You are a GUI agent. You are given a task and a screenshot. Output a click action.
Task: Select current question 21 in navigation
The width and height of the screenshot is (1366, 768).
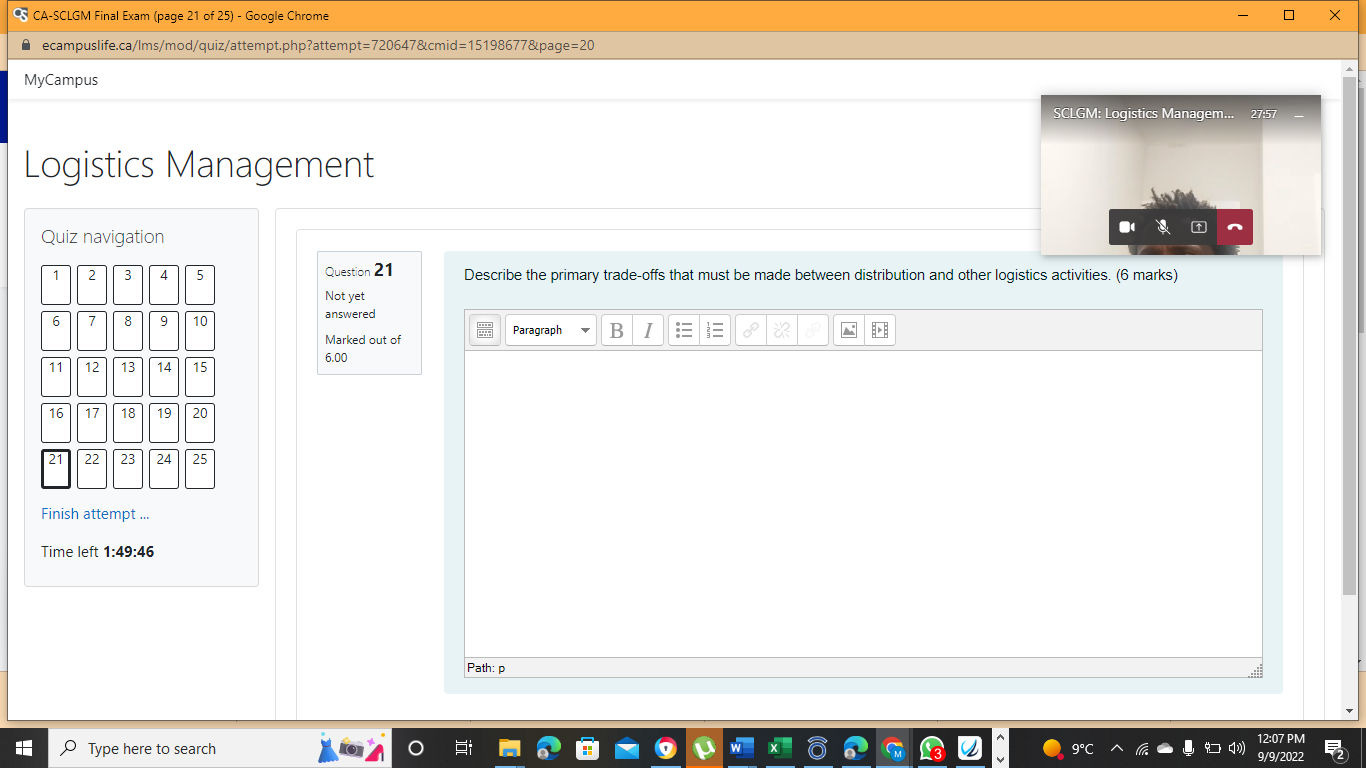click(x=56, y=469)
